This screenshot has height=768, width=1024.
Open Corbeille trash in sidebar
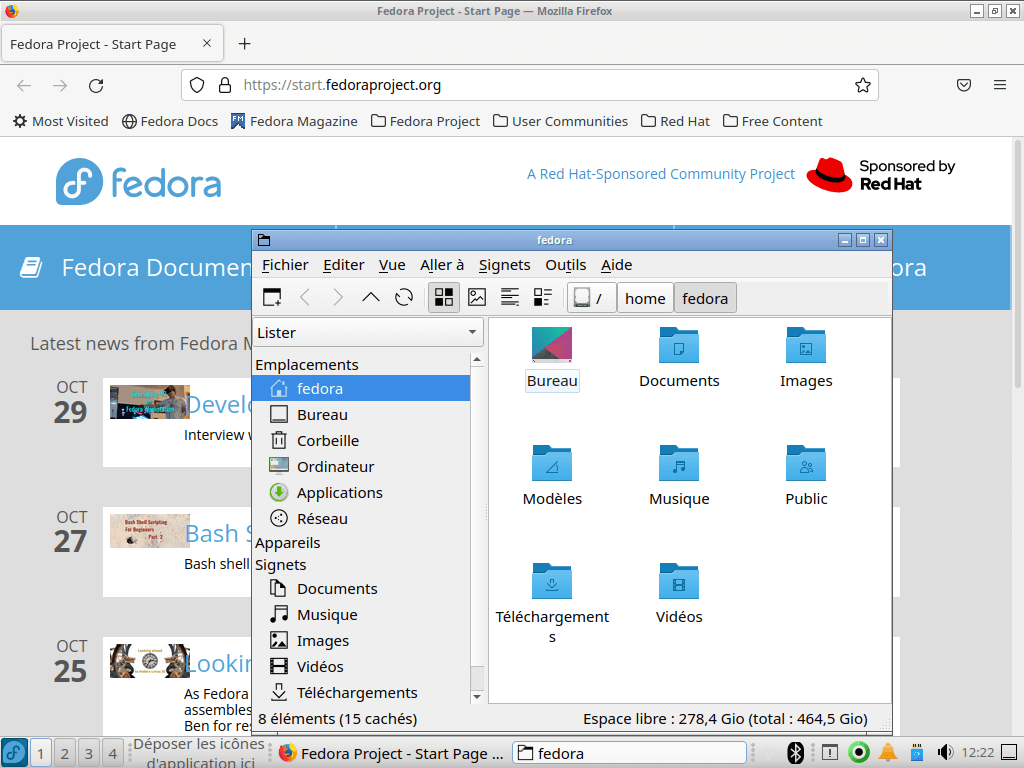[x=361, y=441]
